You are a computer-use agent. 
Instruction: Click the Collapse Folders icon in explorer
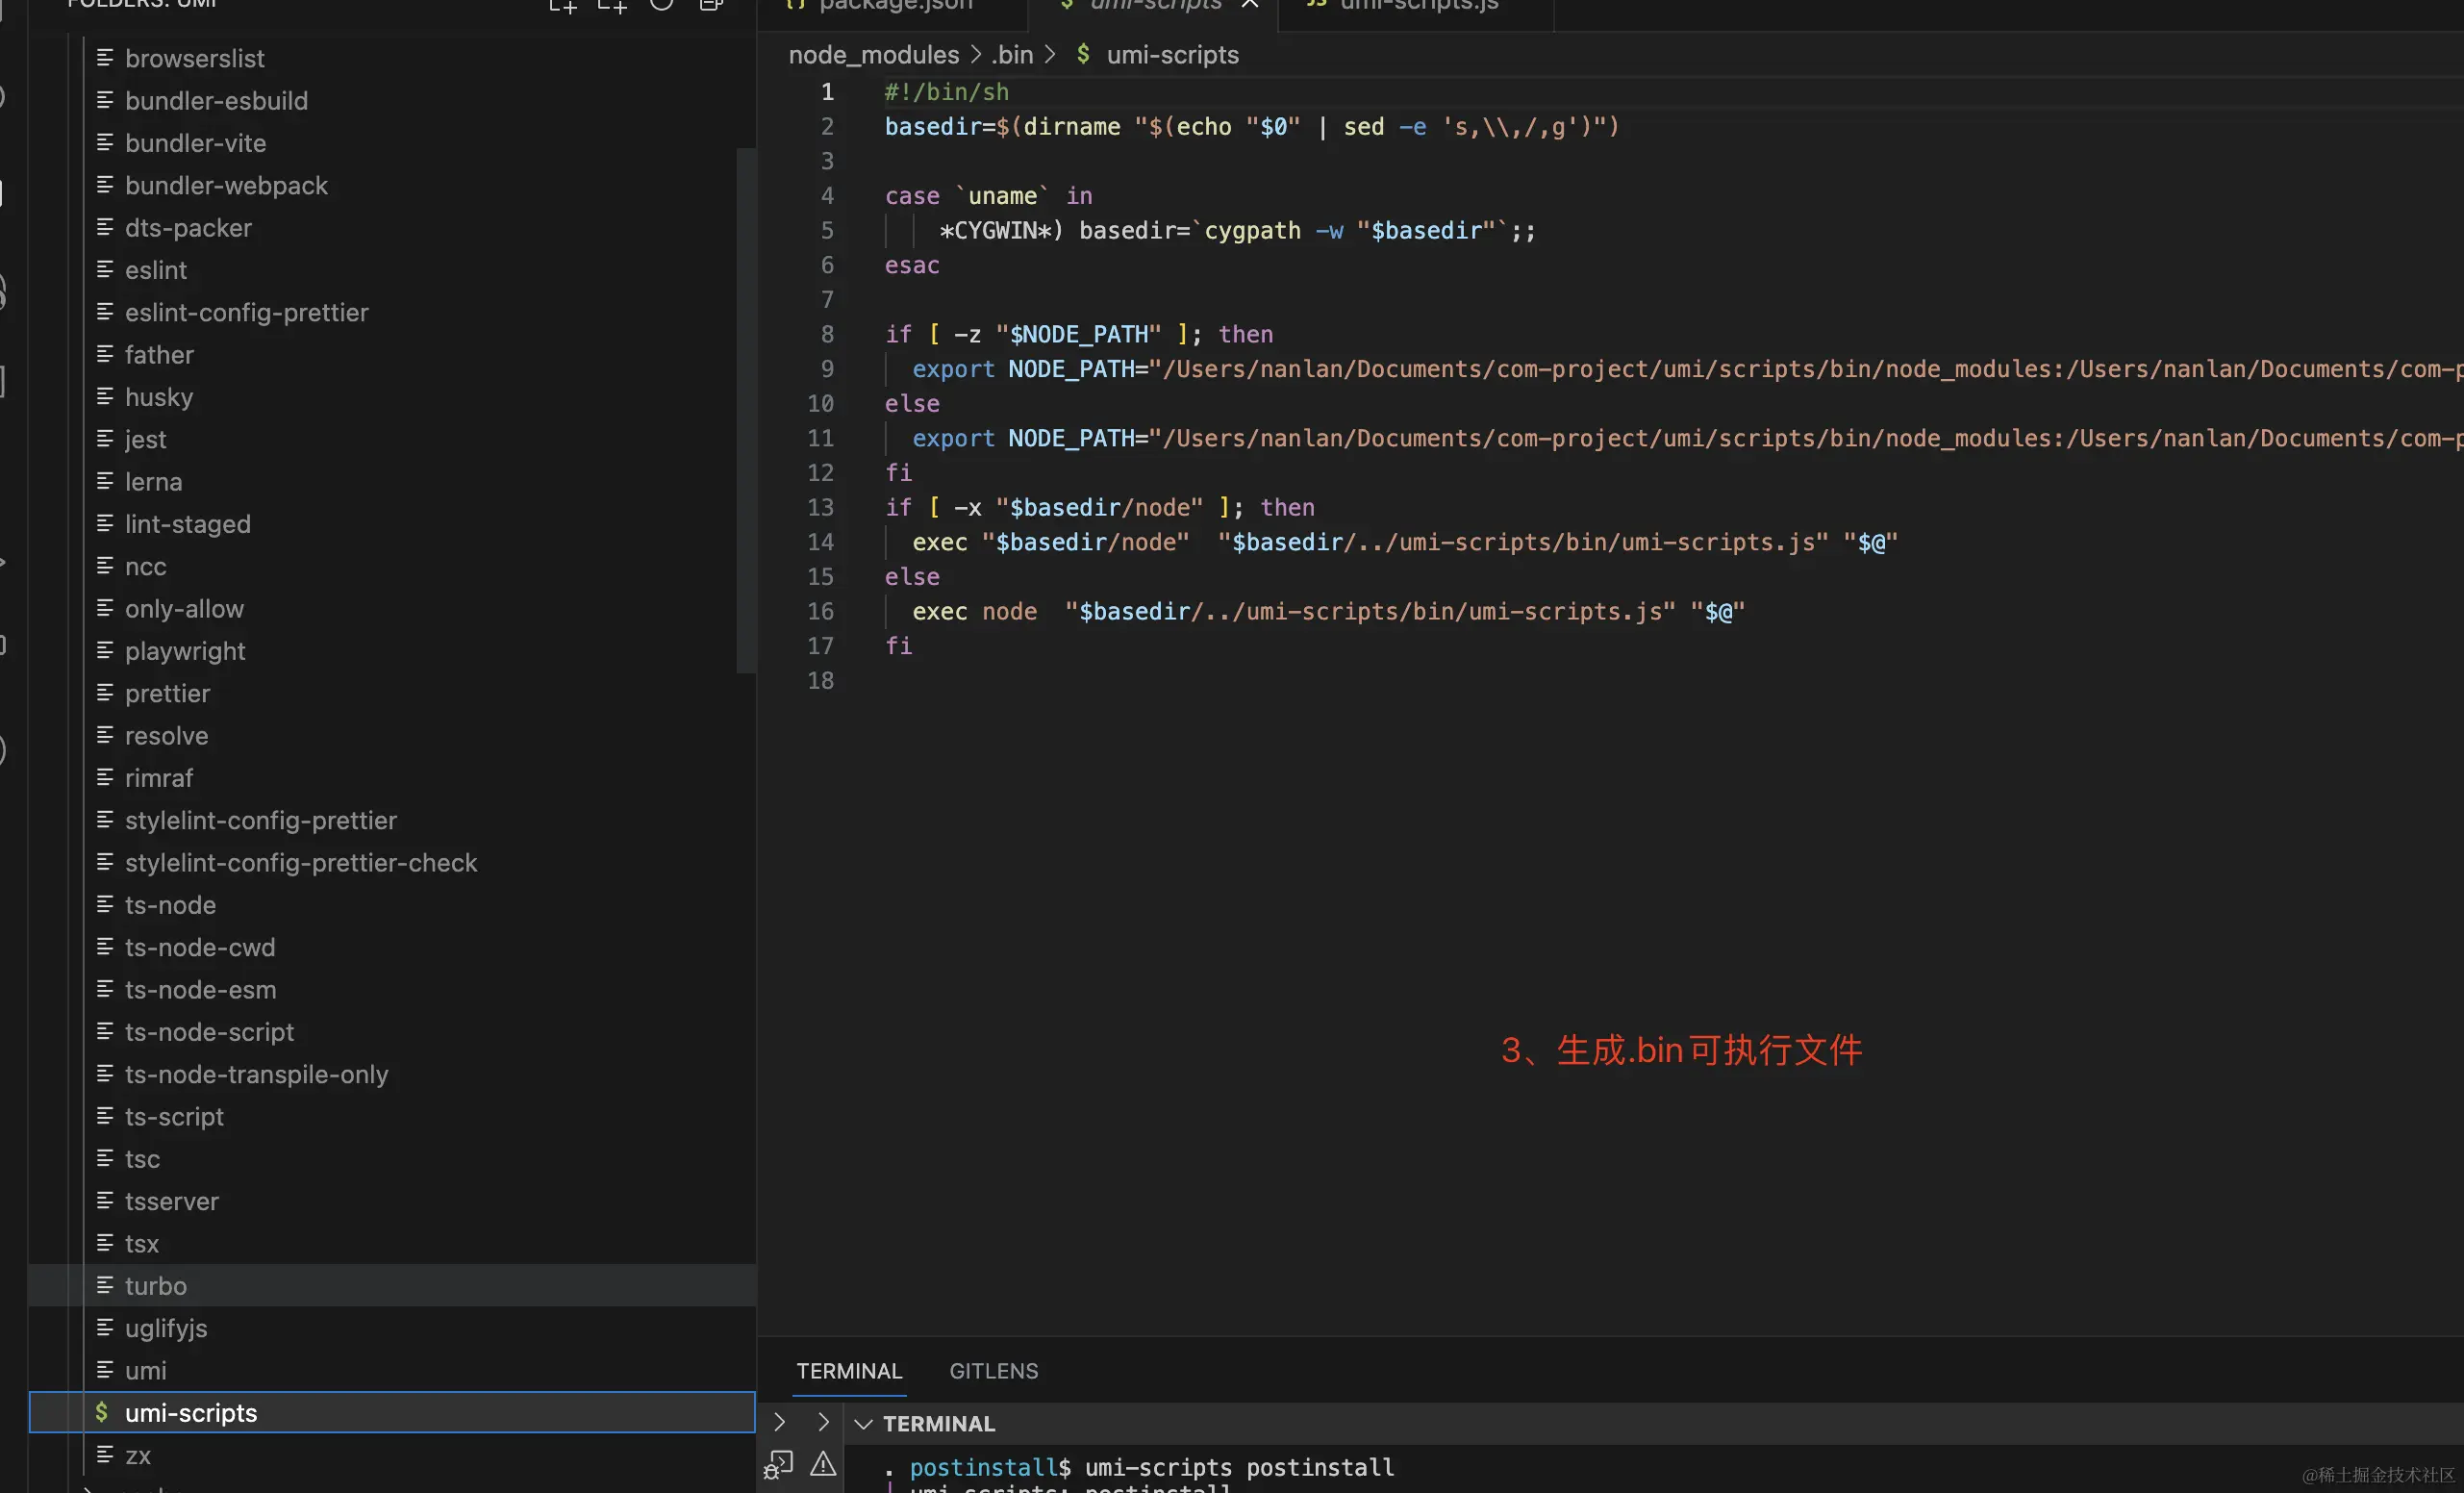click(711, 5)
